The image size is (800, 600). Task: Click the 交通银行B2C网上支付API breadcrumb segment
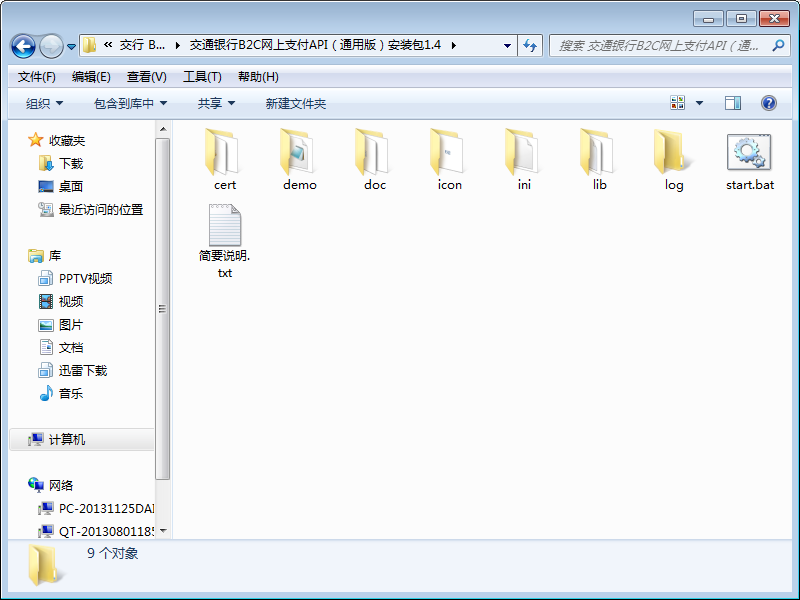315,45
